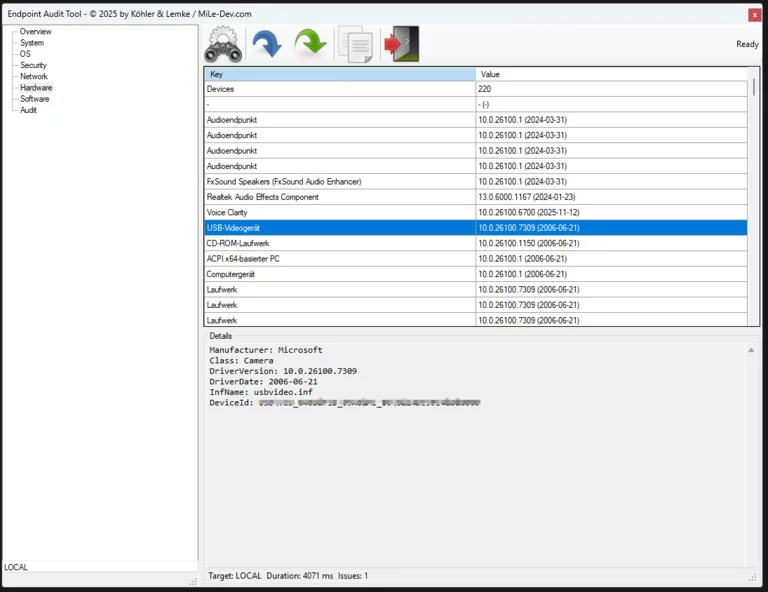Image resolution: width=768 pixels, height=592 pixels.
Task: Click the Value column header
Action: [x=610, y=74]
